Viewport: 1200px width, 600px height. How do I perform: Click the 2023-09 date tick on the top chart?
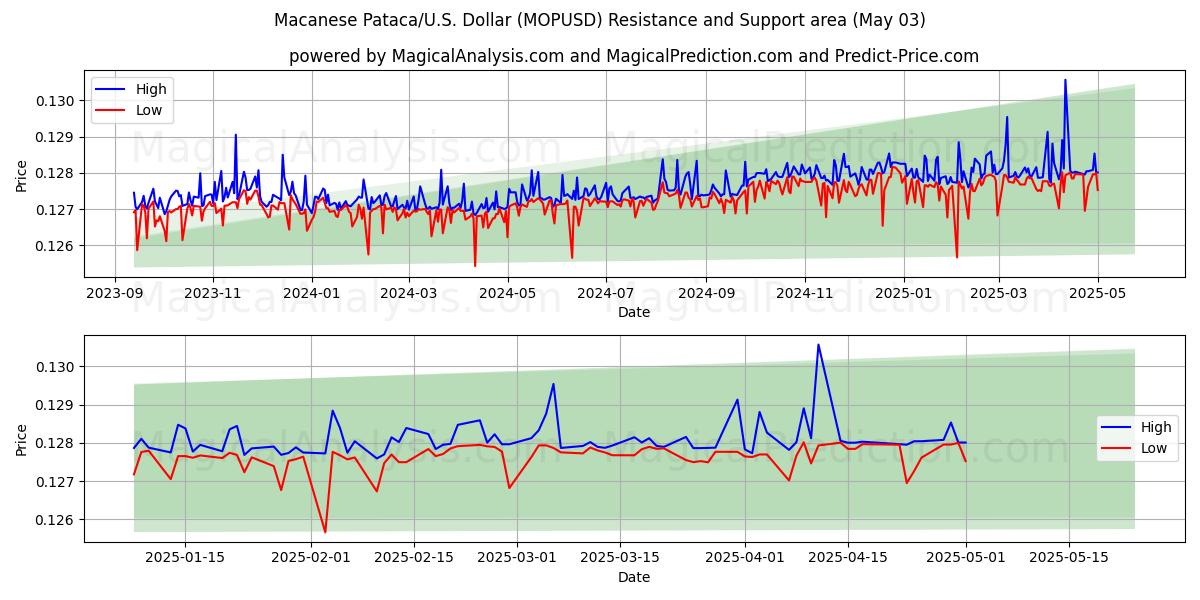pos(114,293)
